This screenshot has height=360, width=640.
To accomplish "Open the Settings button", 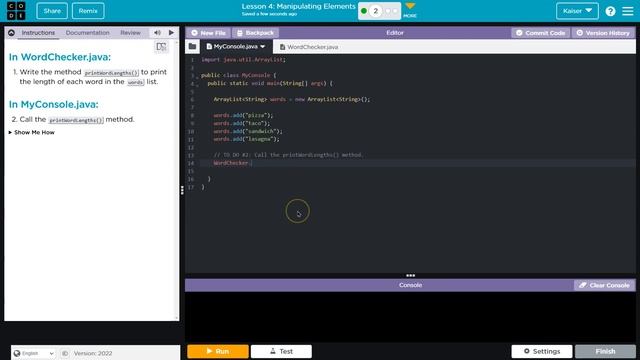I will click(x=542, y=351).
